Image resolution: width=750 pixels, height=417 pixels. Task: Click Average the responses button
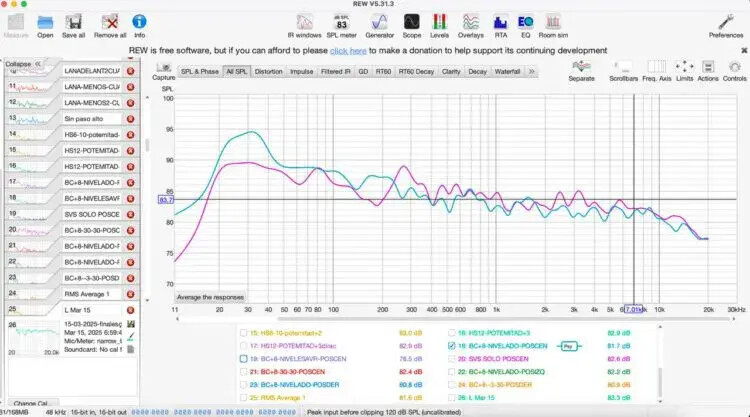(x=210, y=297)
